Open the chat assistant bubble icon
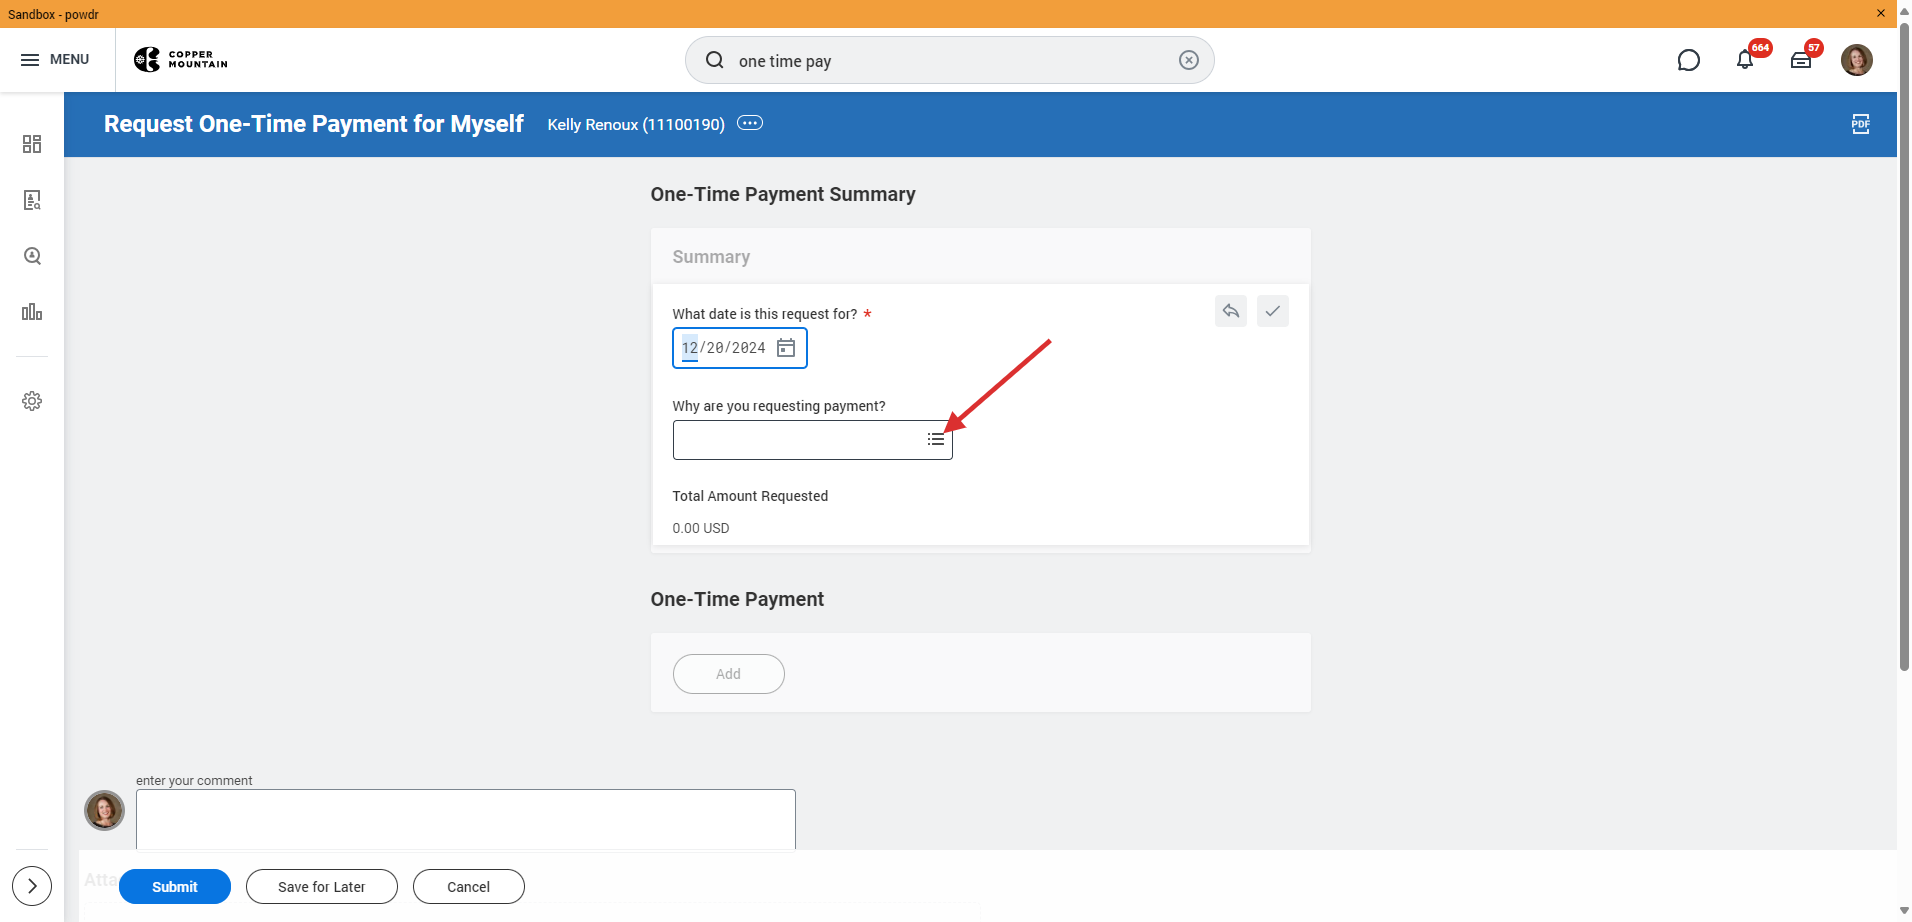The height and width of the screenshot is (922, 1912). [x=1688, y=60]
